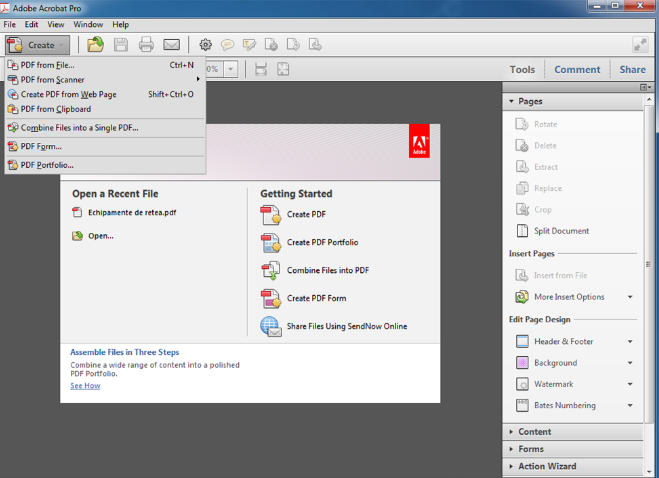Click Share Files Using SendNow Online

(347, 326)
